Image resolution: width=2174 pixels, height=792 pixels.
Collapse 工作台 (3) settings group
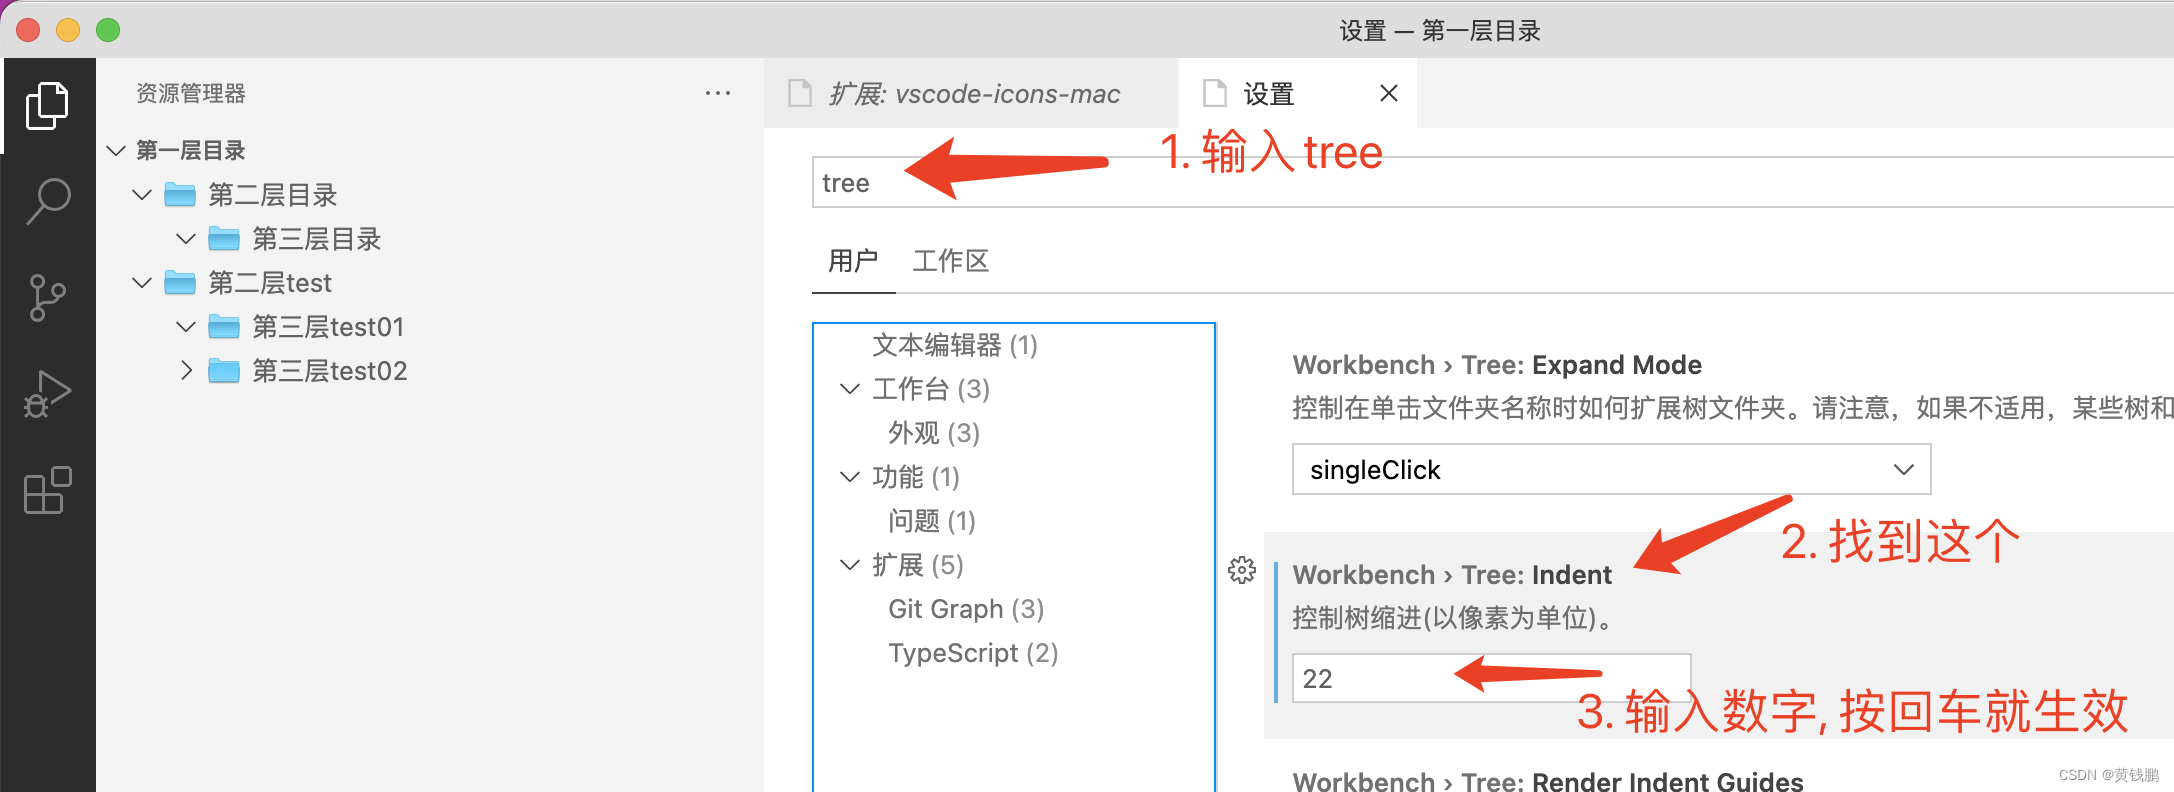(x=850, y=389)
